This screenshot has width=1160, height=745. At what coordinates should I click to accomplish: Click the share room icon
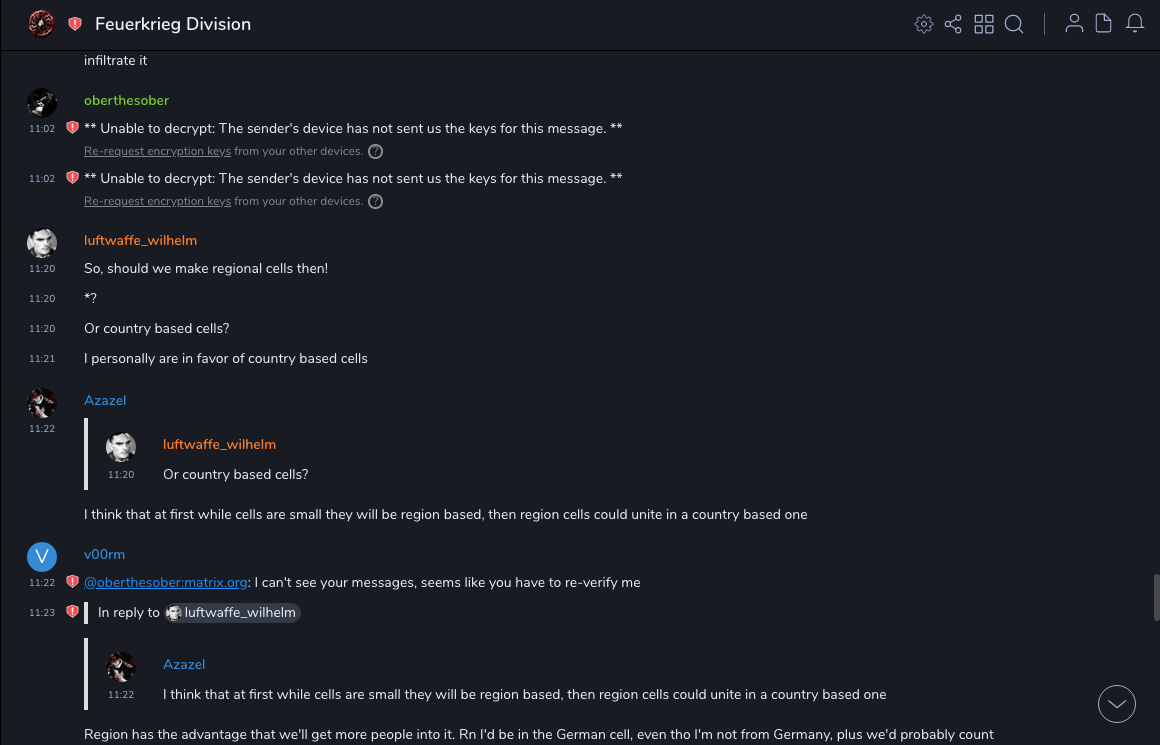(953, 24)
